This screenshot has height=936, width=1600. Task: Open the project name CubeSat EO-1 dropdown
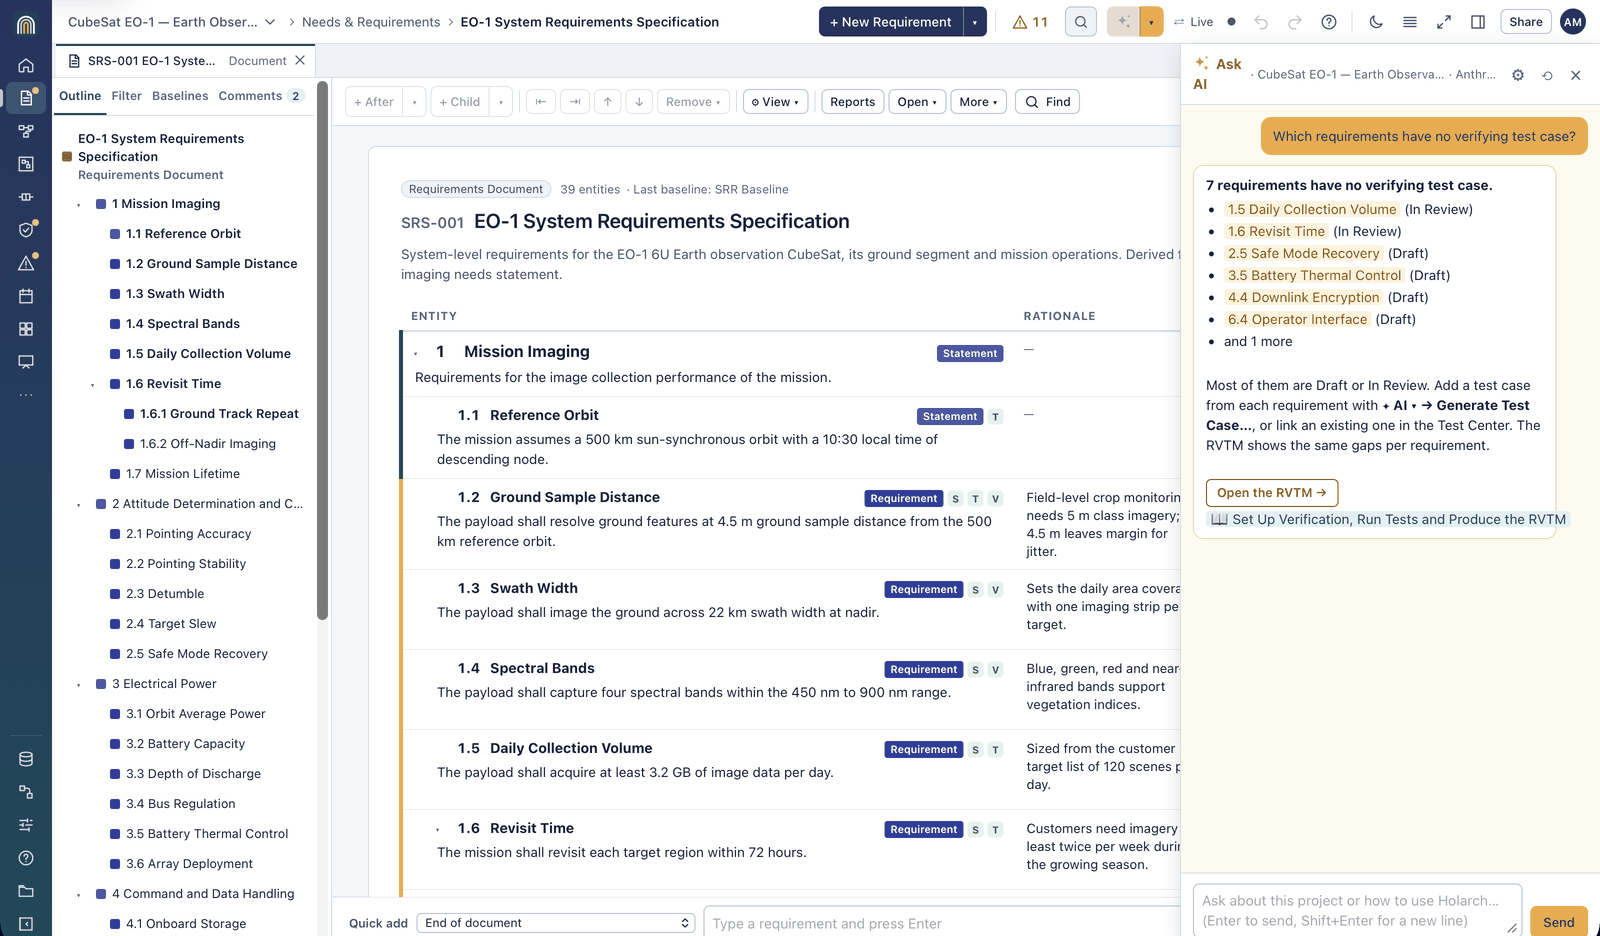pyautogui.click(x=172, y=22)
